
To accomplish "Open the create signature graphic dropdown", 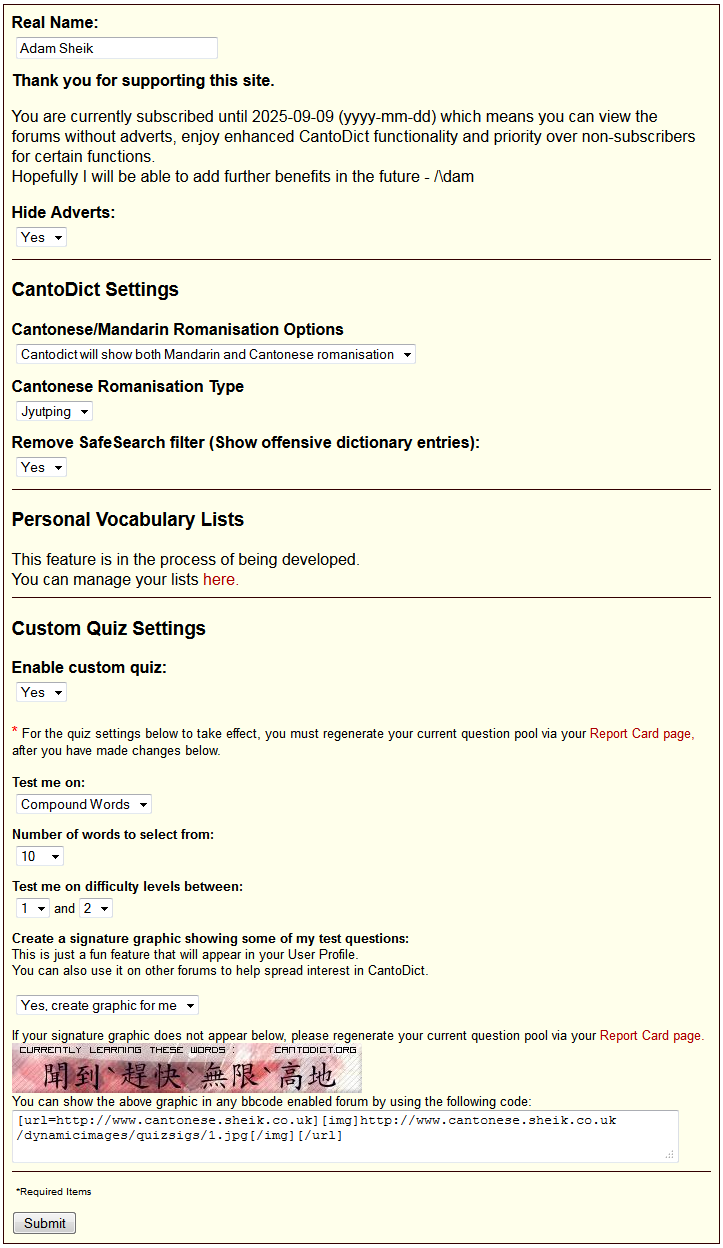I will pos(107,1005).
